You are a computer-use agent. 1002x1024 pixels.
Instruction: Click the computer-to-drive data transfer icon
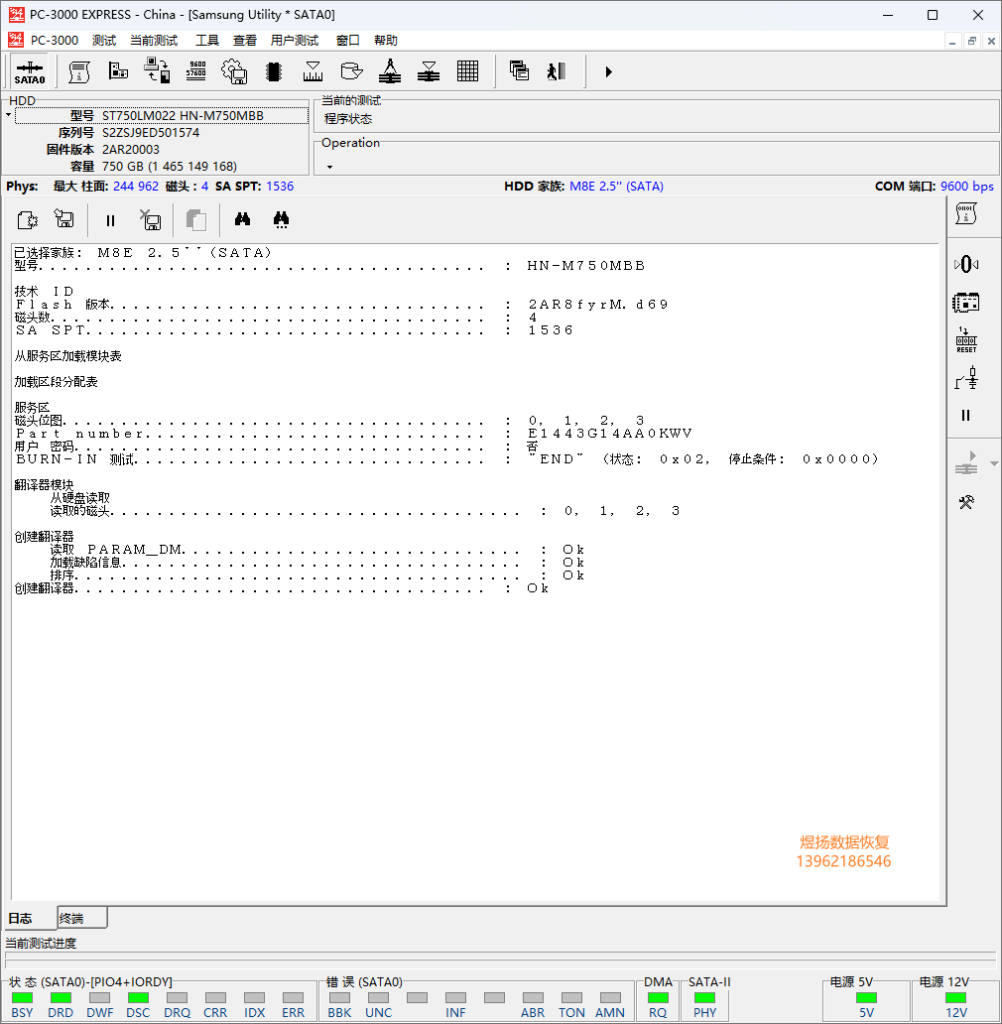157,71
